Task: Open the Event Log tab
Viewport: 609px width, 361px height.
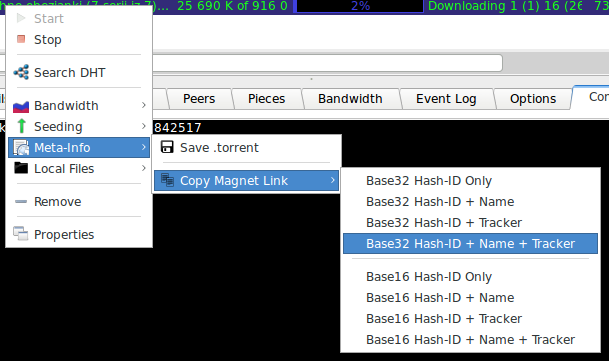Action: tap(446, 99)
